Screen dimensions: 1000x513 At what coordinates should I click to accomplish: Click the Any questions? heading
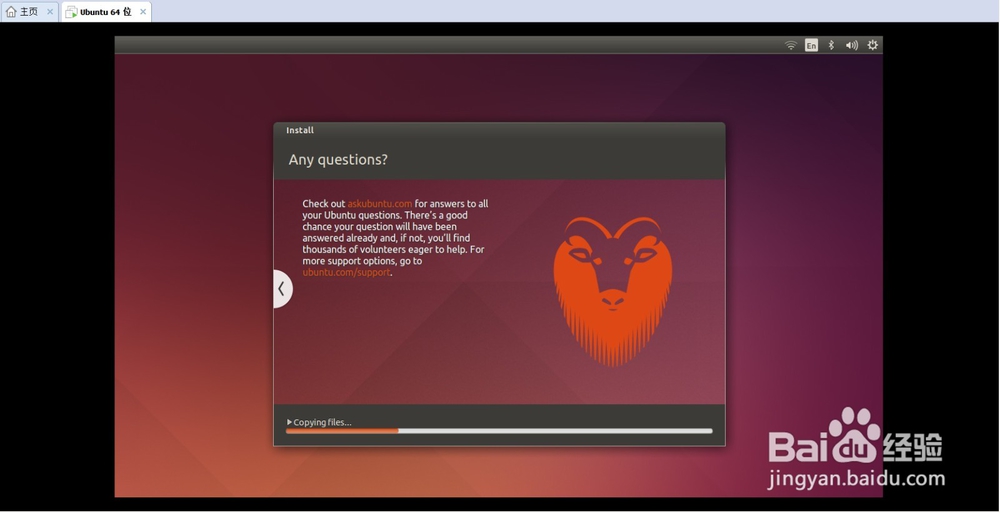338,160
